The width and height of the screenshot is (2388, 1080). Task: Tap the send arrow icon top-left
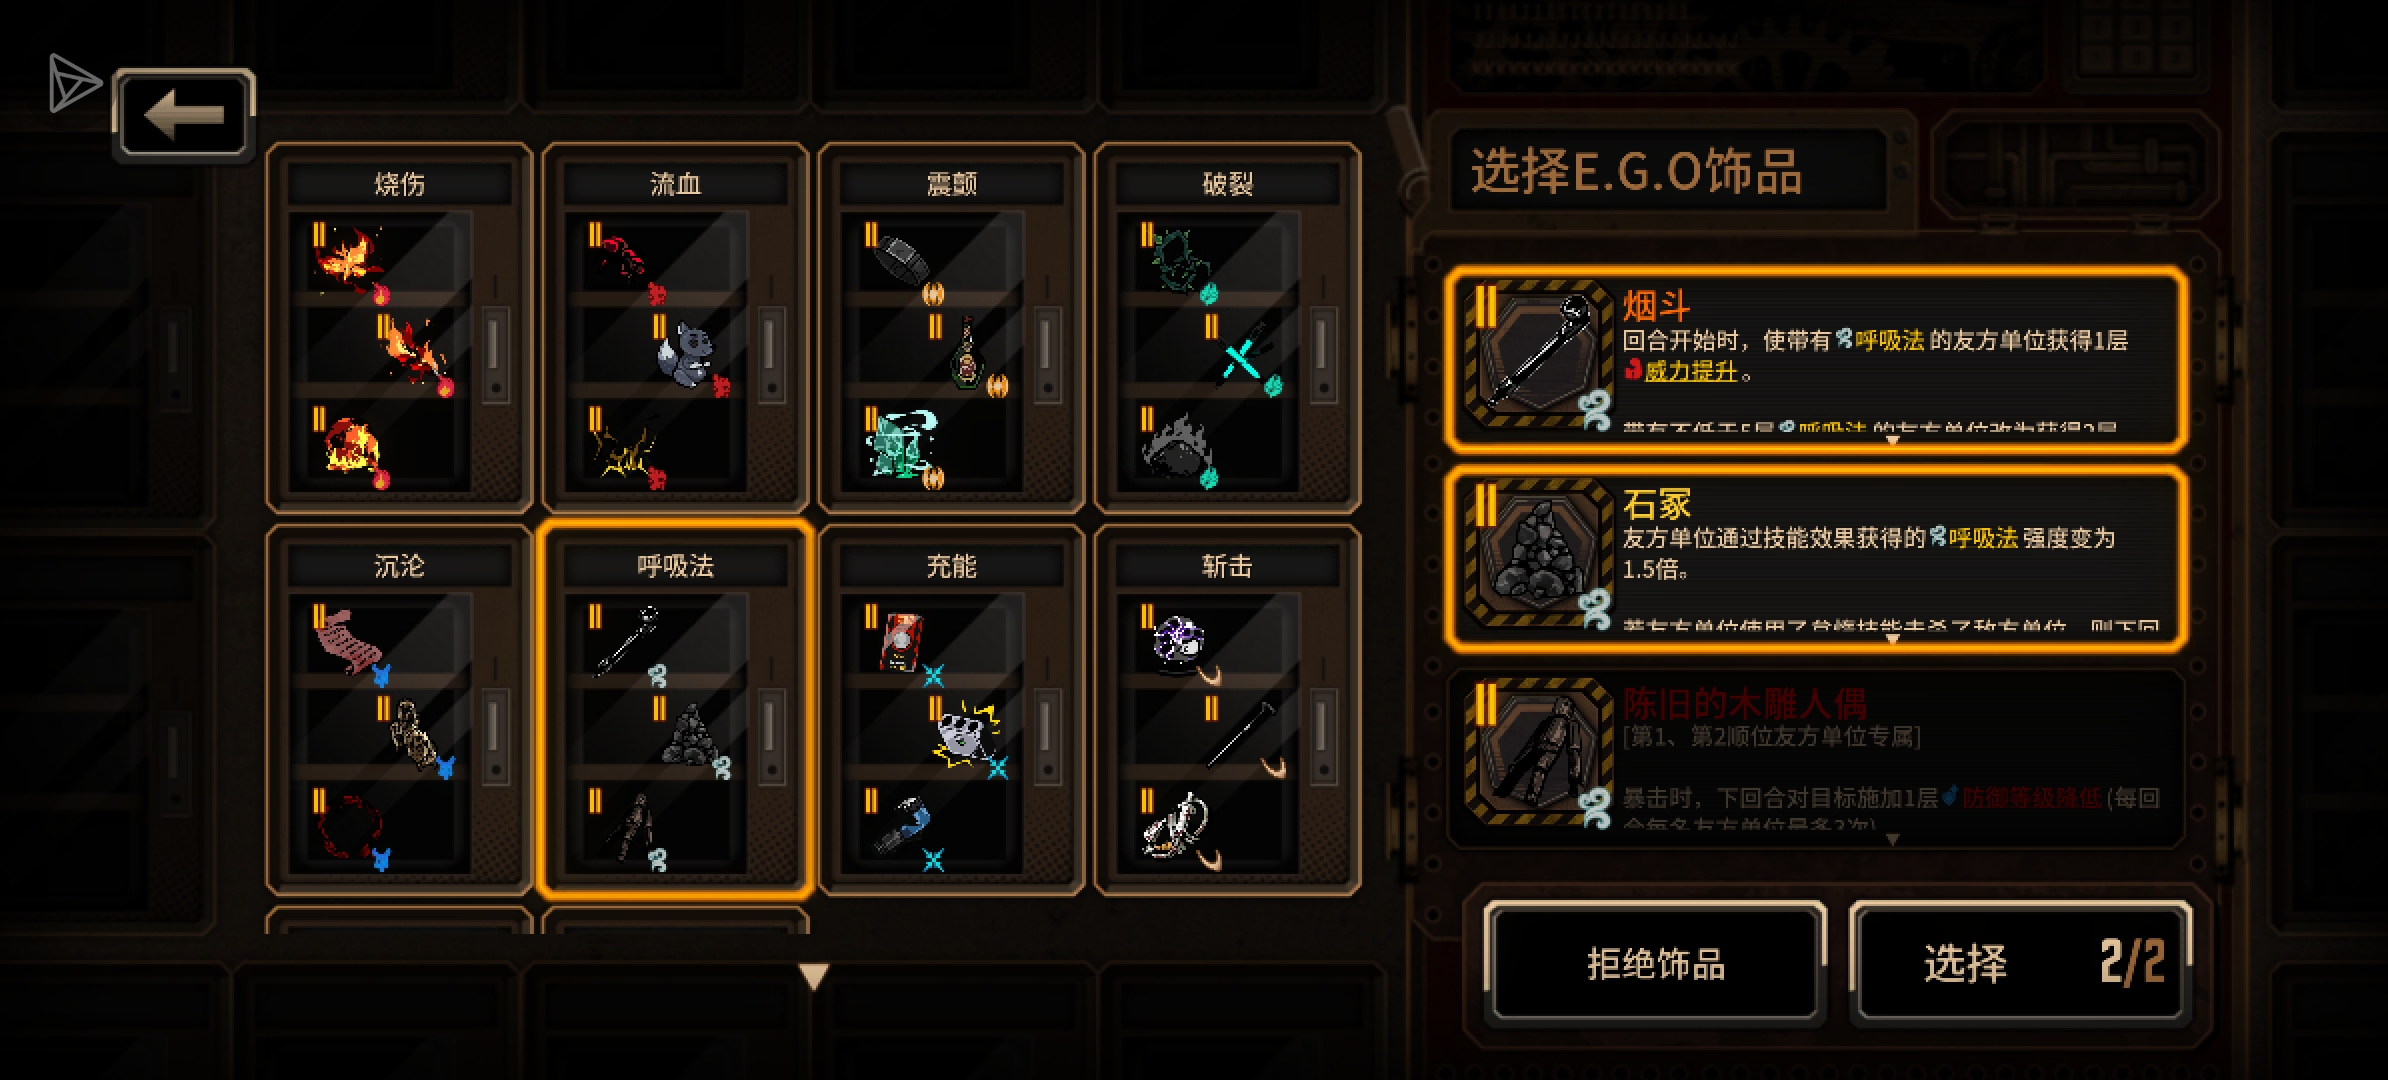tap(74, 82)
